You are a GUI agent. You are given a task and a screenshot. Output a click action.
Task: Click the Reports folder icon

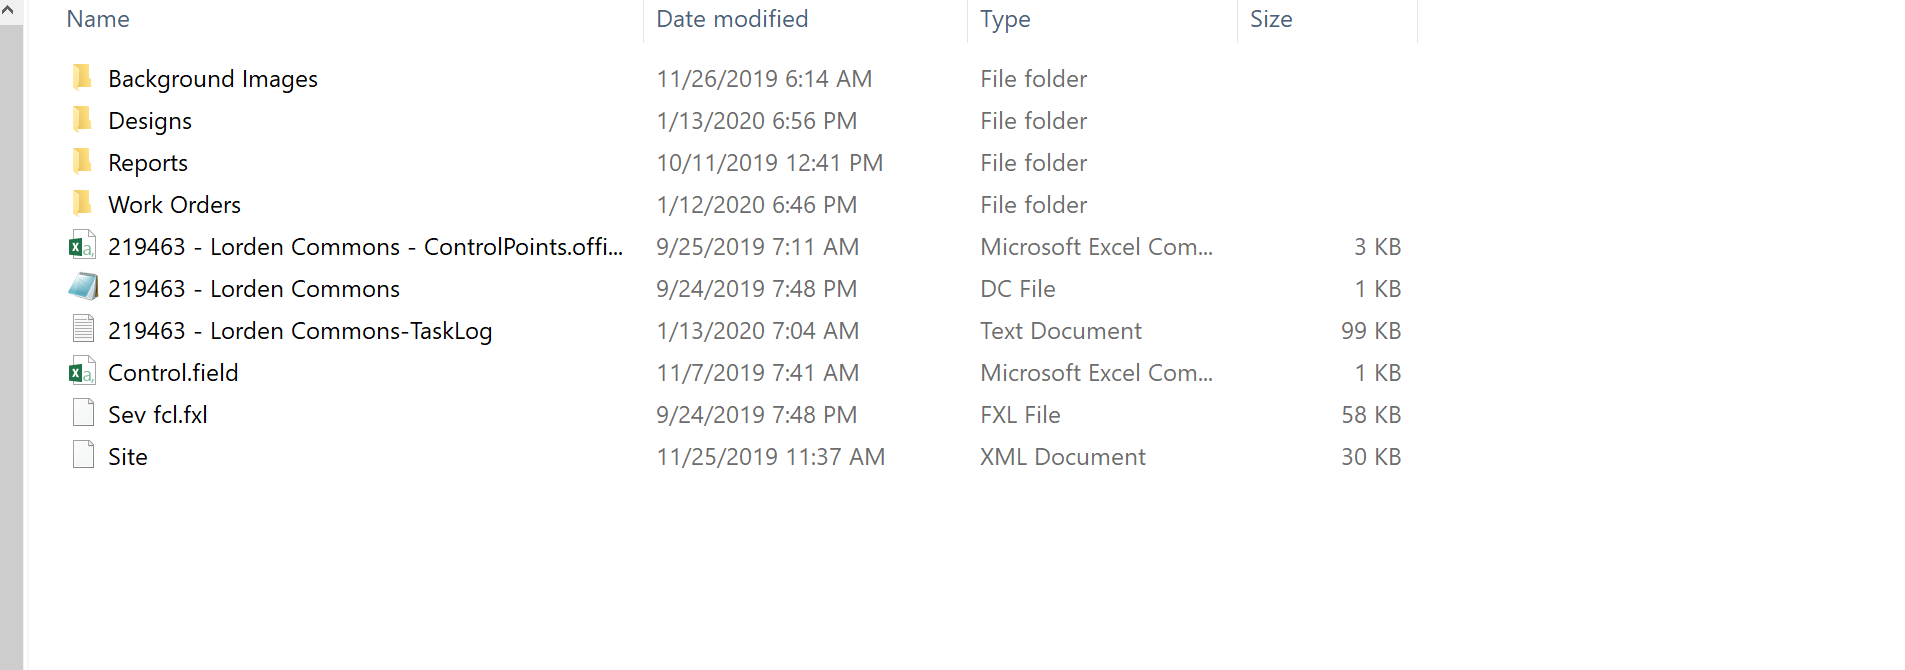tap(82, 162)
